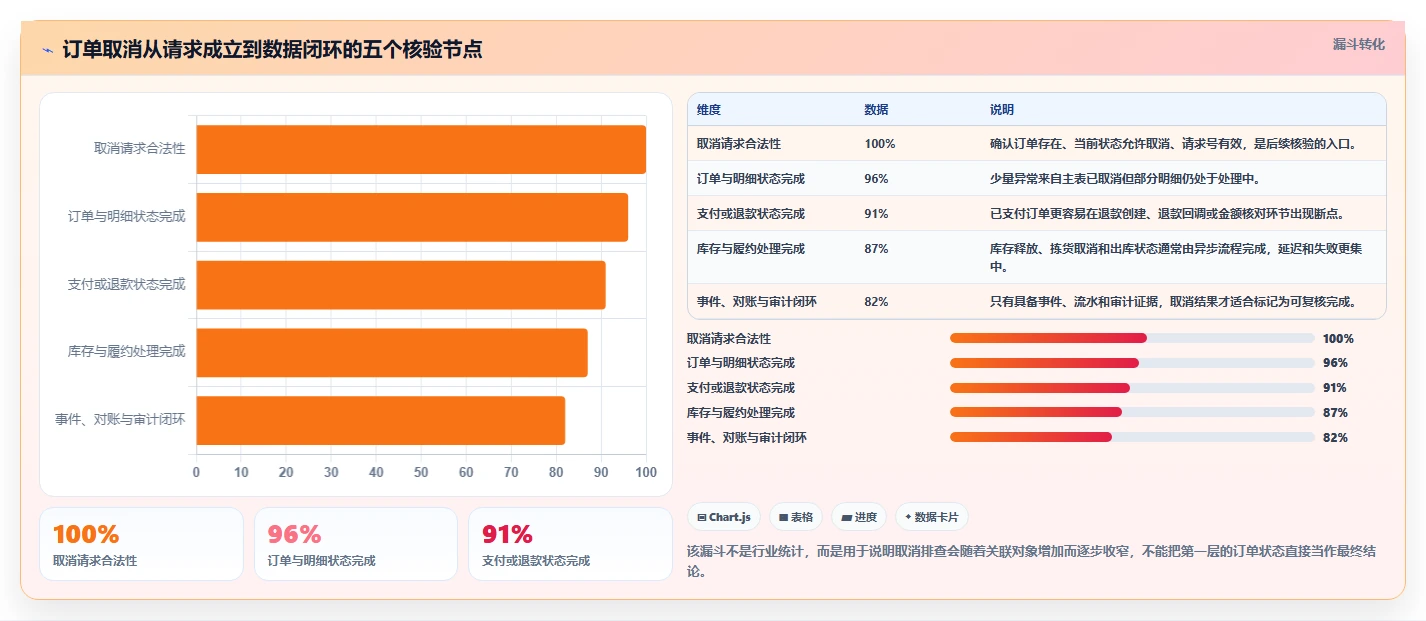Image resolution: width=1426 pixels, height=621 pixels.
Task: Click the 91% 支付或退款状态完成 stat card
Action: pyautogui.click(x=570, y=544)
